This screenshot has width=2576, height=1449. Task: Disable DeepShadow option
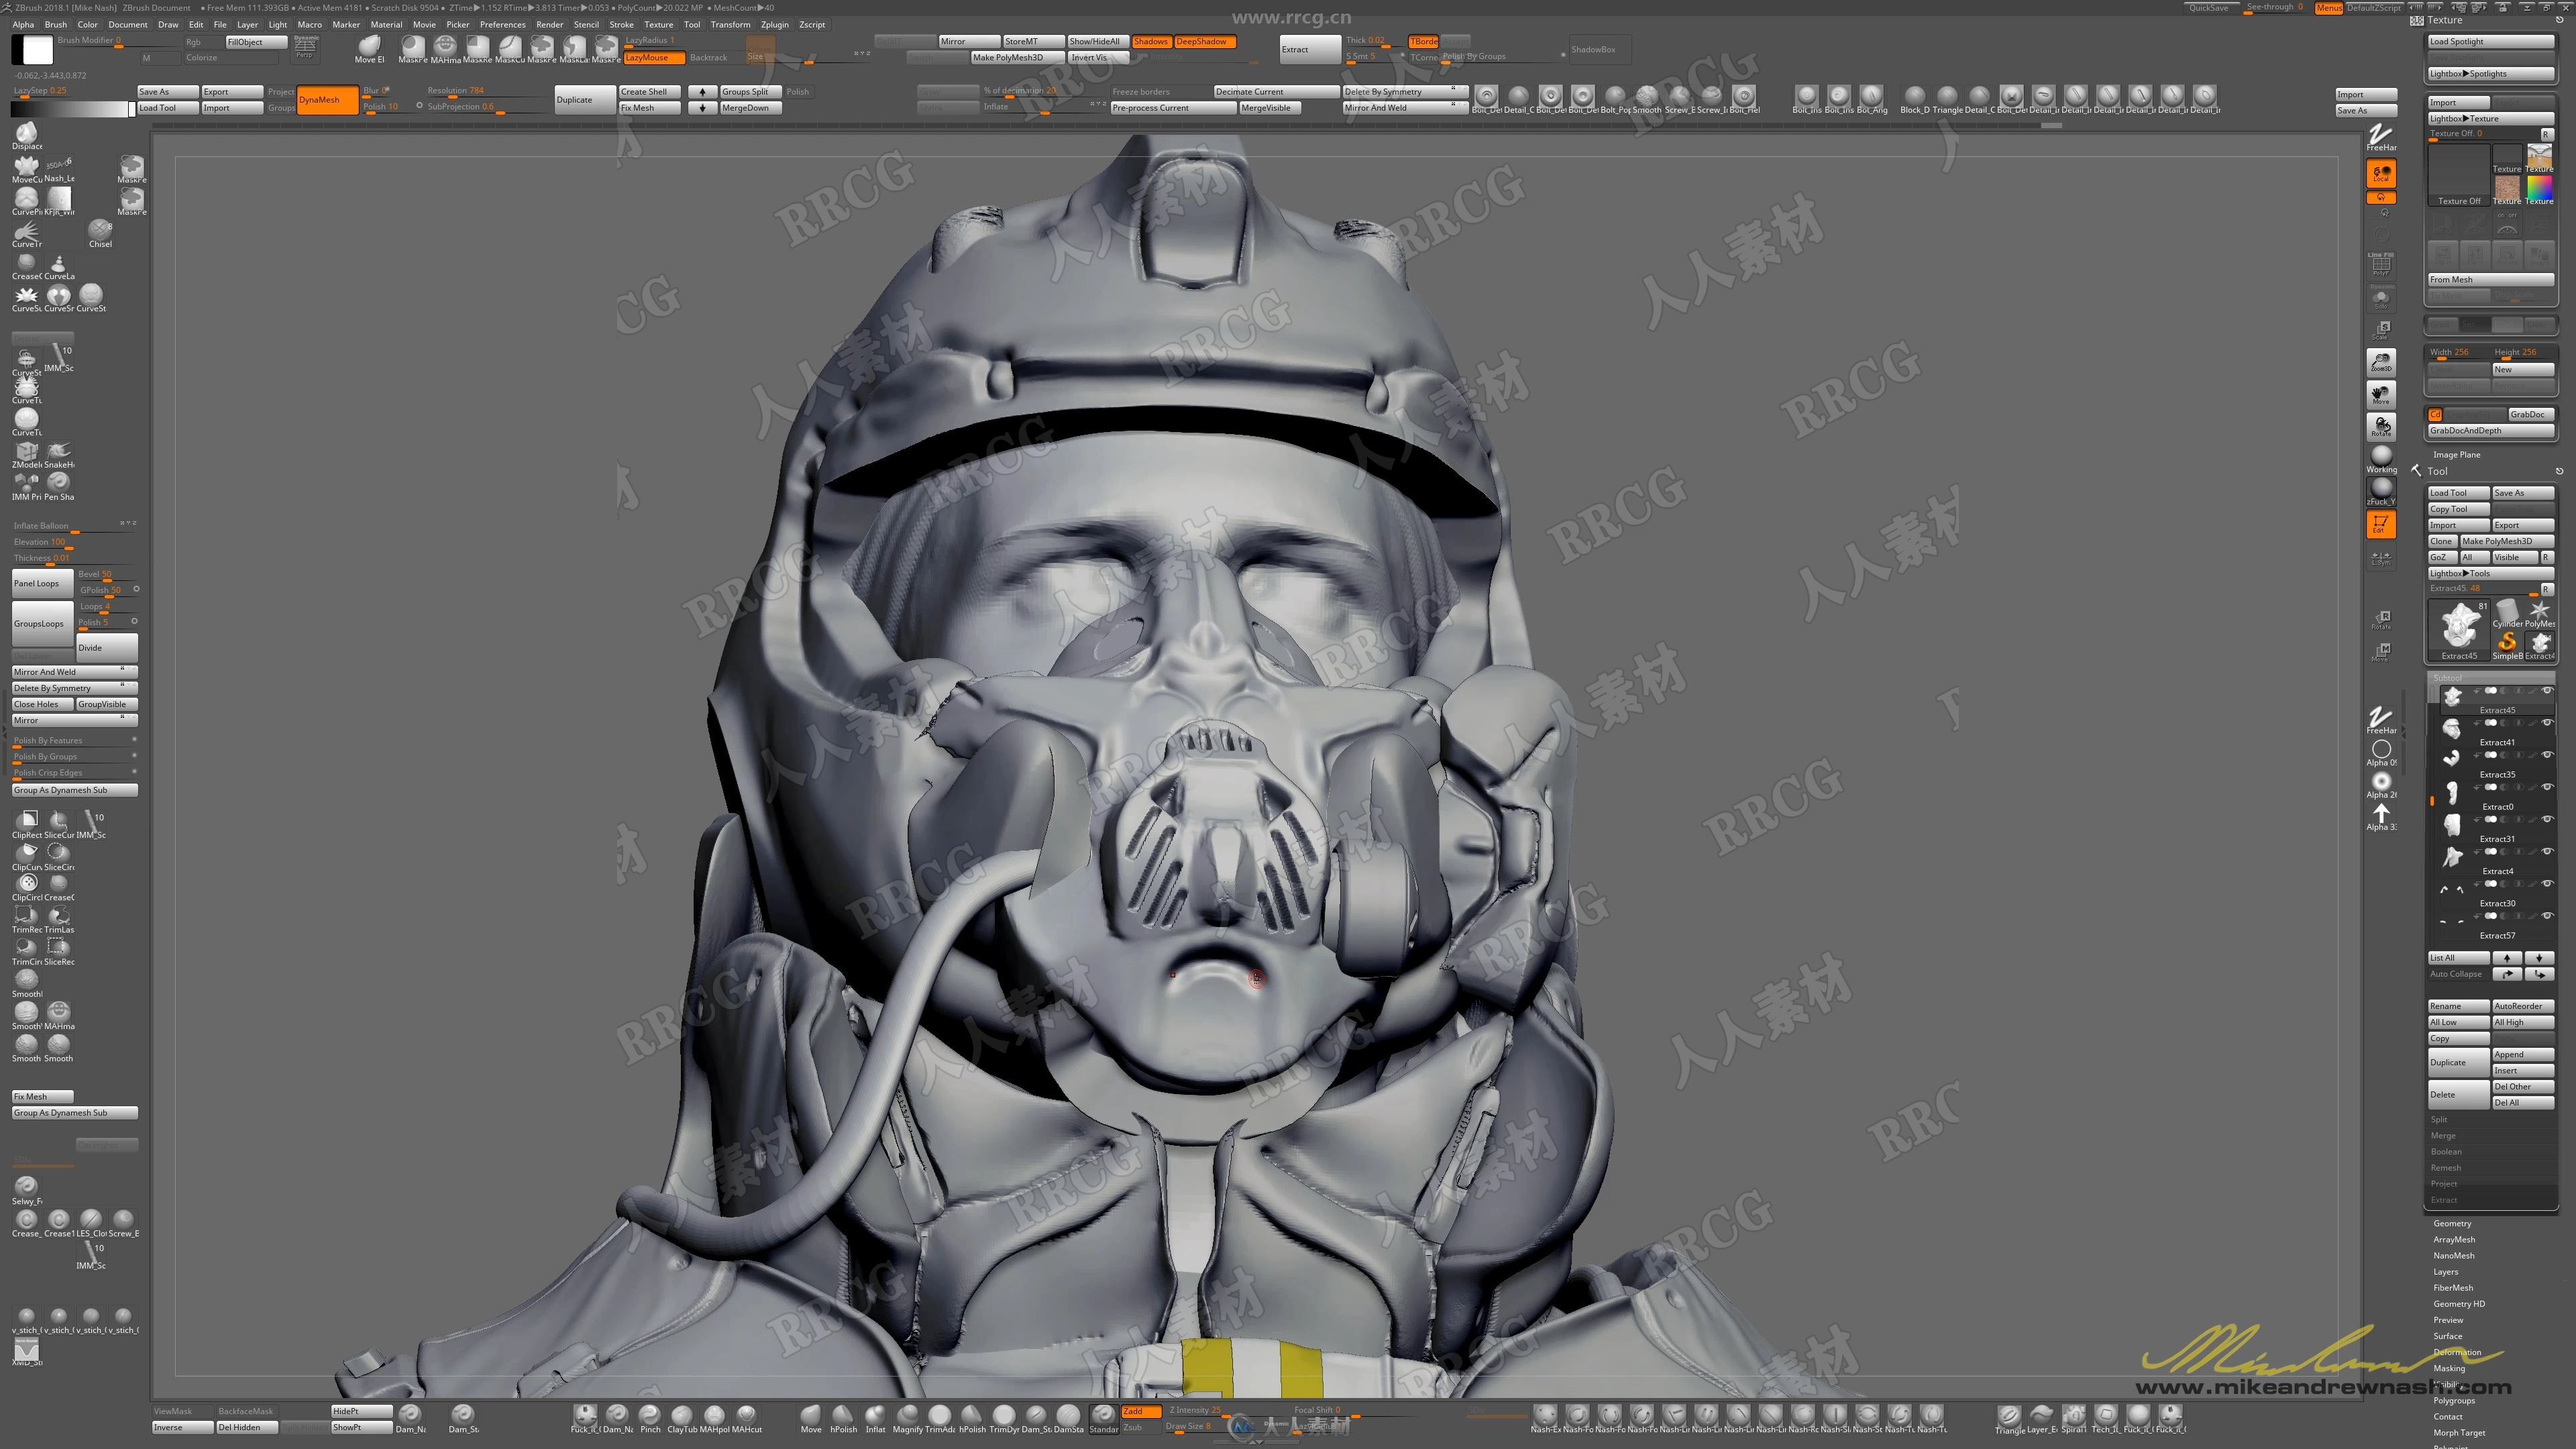(x=1204, y=41)
